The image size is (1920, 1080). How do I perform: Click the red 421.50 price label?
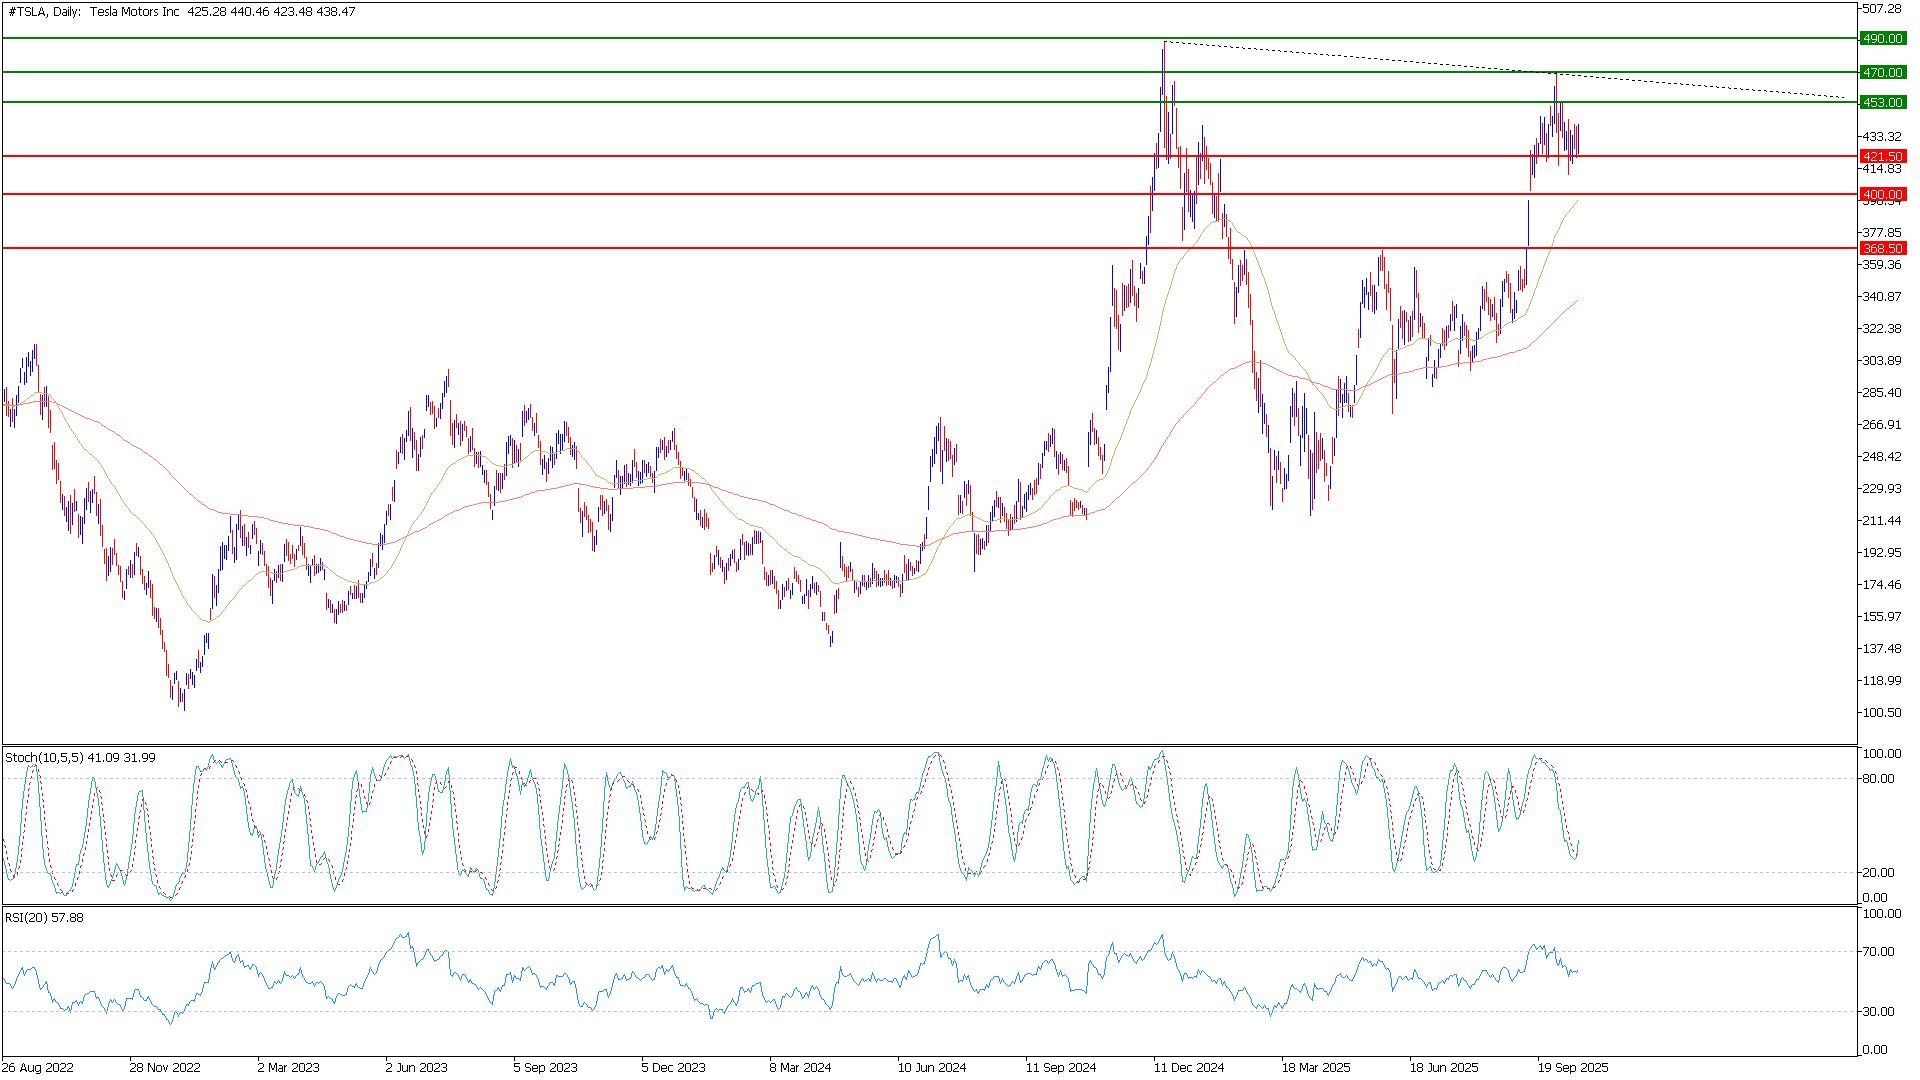pyautogui.click(x=1881, y=157)
